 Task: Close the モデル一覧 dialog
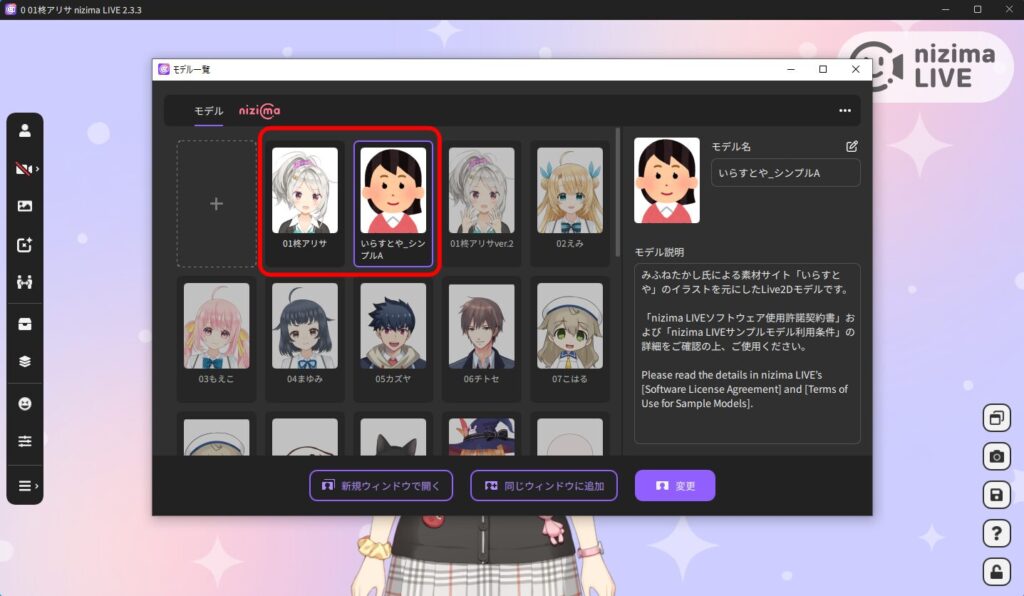[856, 69]
